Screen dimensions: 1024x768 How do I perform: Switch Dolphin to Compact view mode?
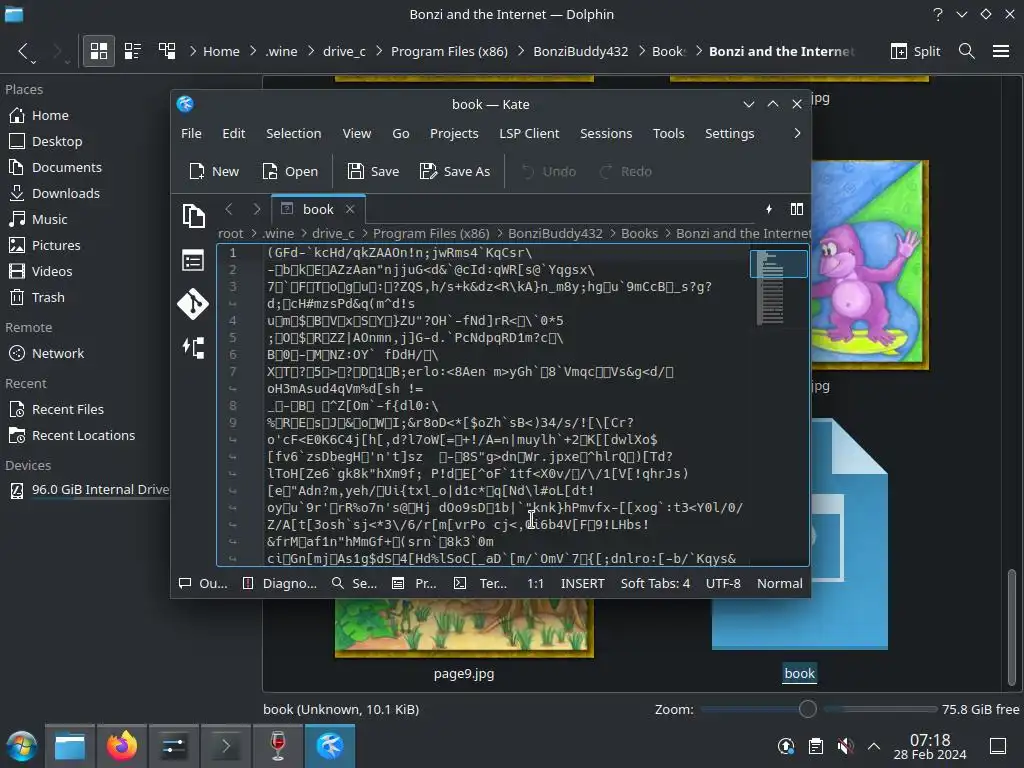[x=133, y=51]
